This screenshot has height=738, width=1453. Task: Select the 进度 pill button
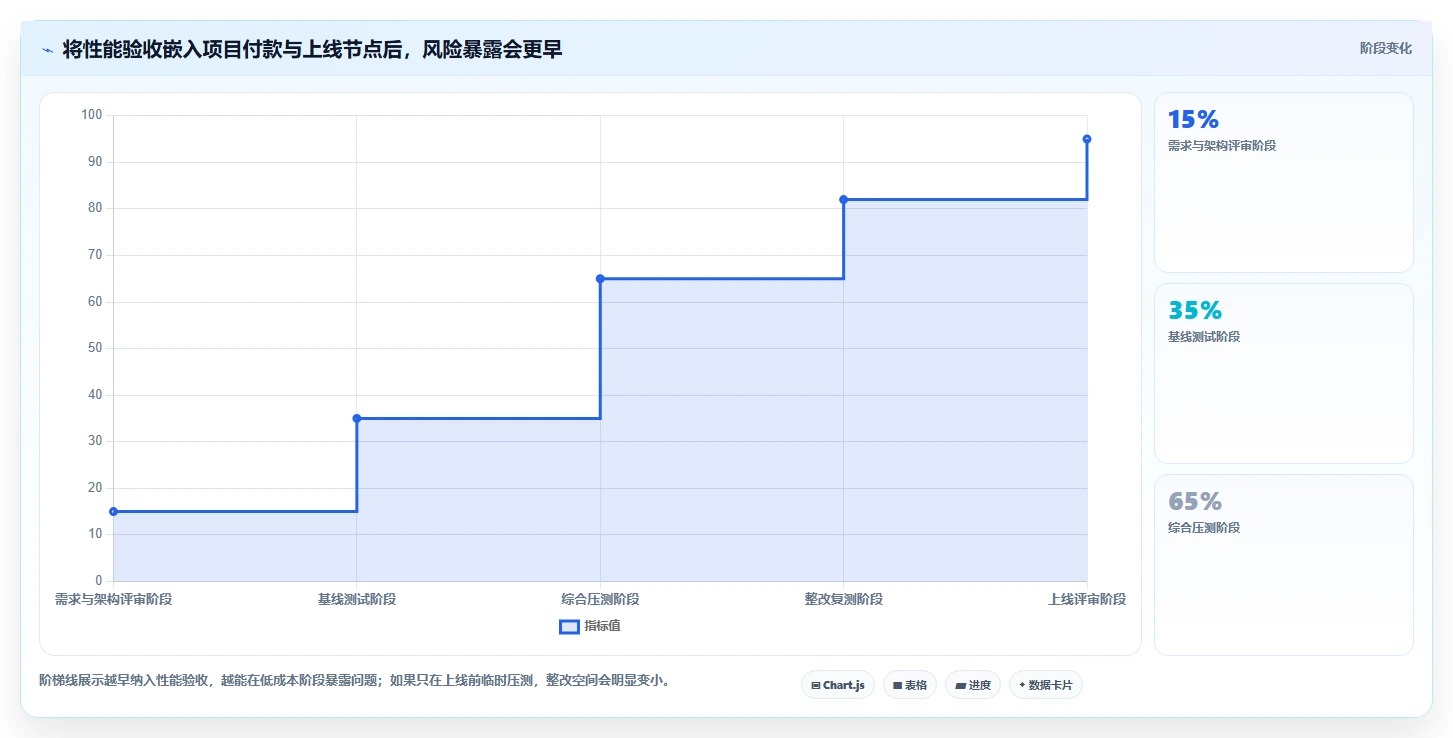point(973,685)
